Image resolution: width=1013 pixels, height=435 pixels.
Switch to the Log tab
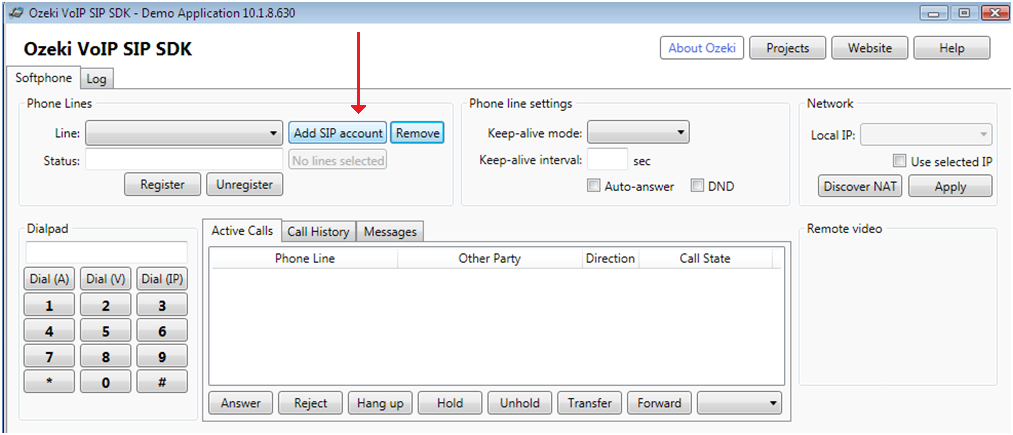click(97, 79)
